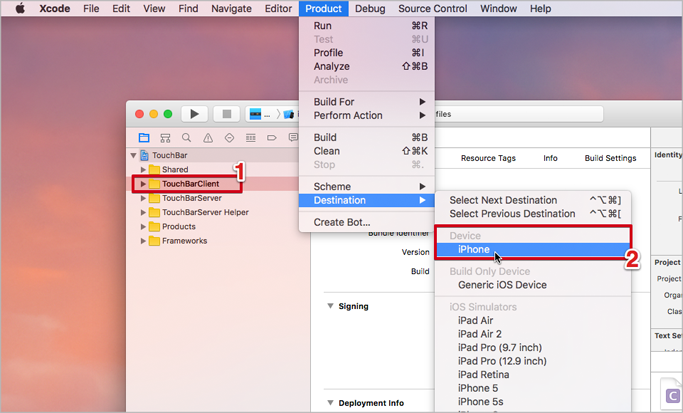The height and width of the screenshot is (413, 683).
Task: Select the iPhone 5 simulator
Action: (533, 388)
